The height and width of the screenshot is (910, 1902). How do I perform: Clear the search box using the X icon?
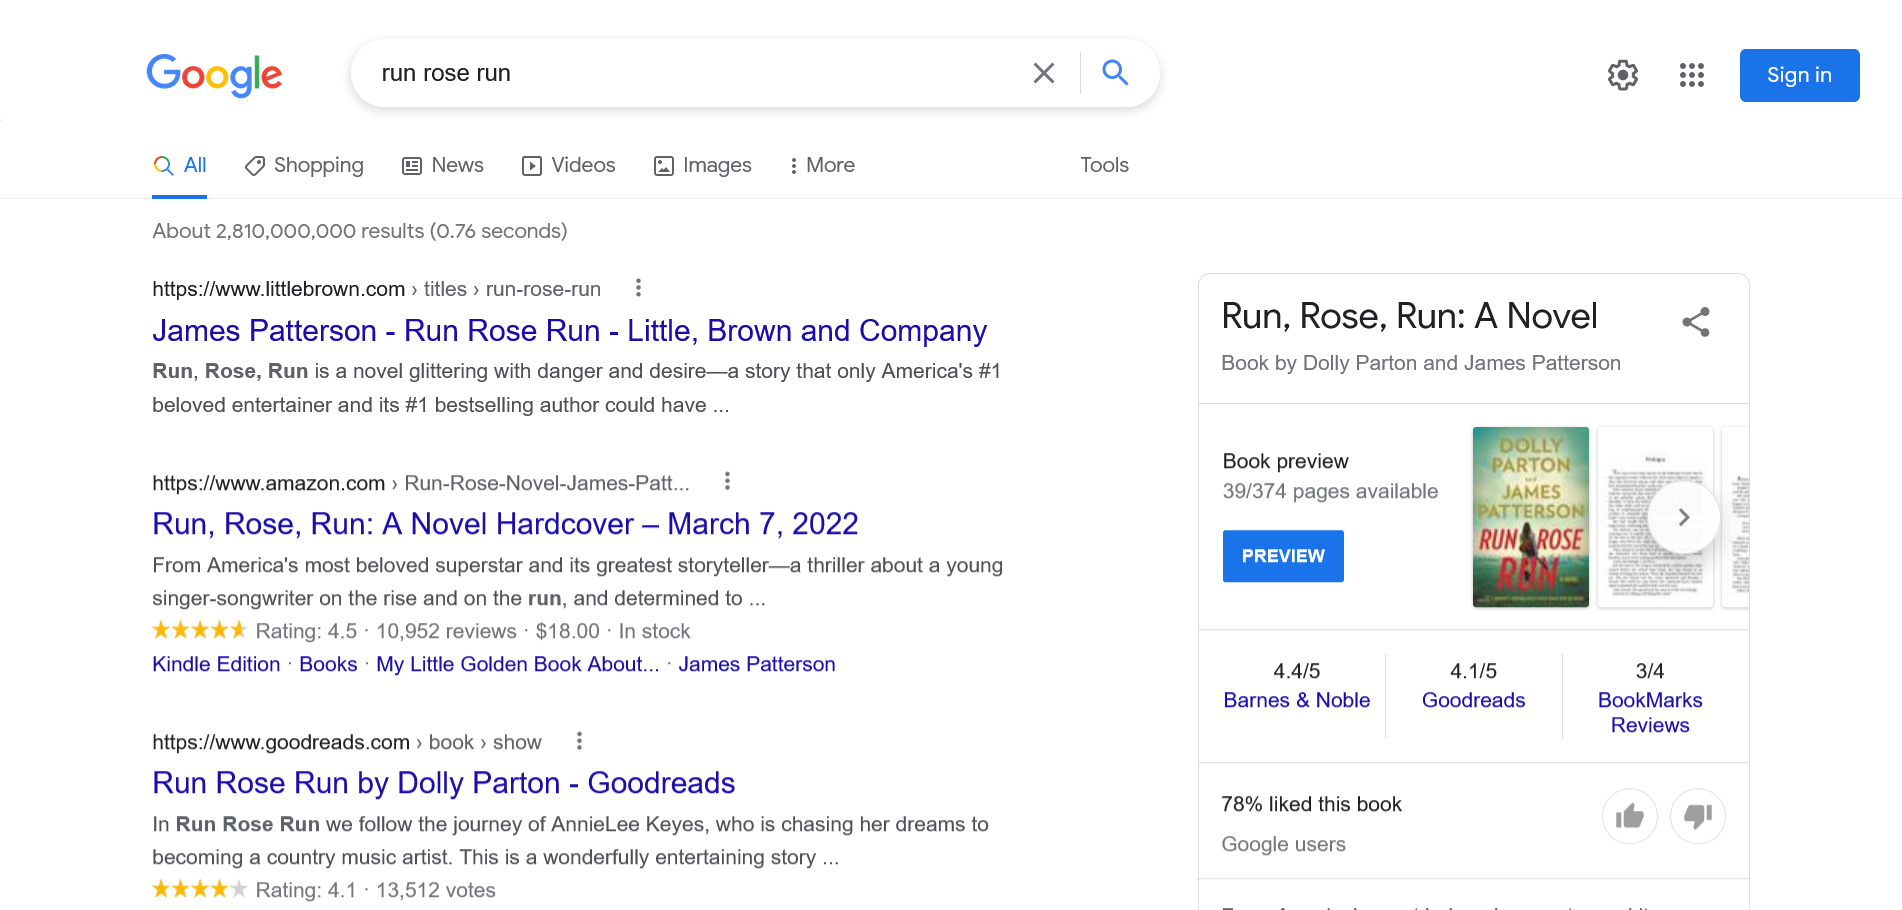click(1044, 72)
